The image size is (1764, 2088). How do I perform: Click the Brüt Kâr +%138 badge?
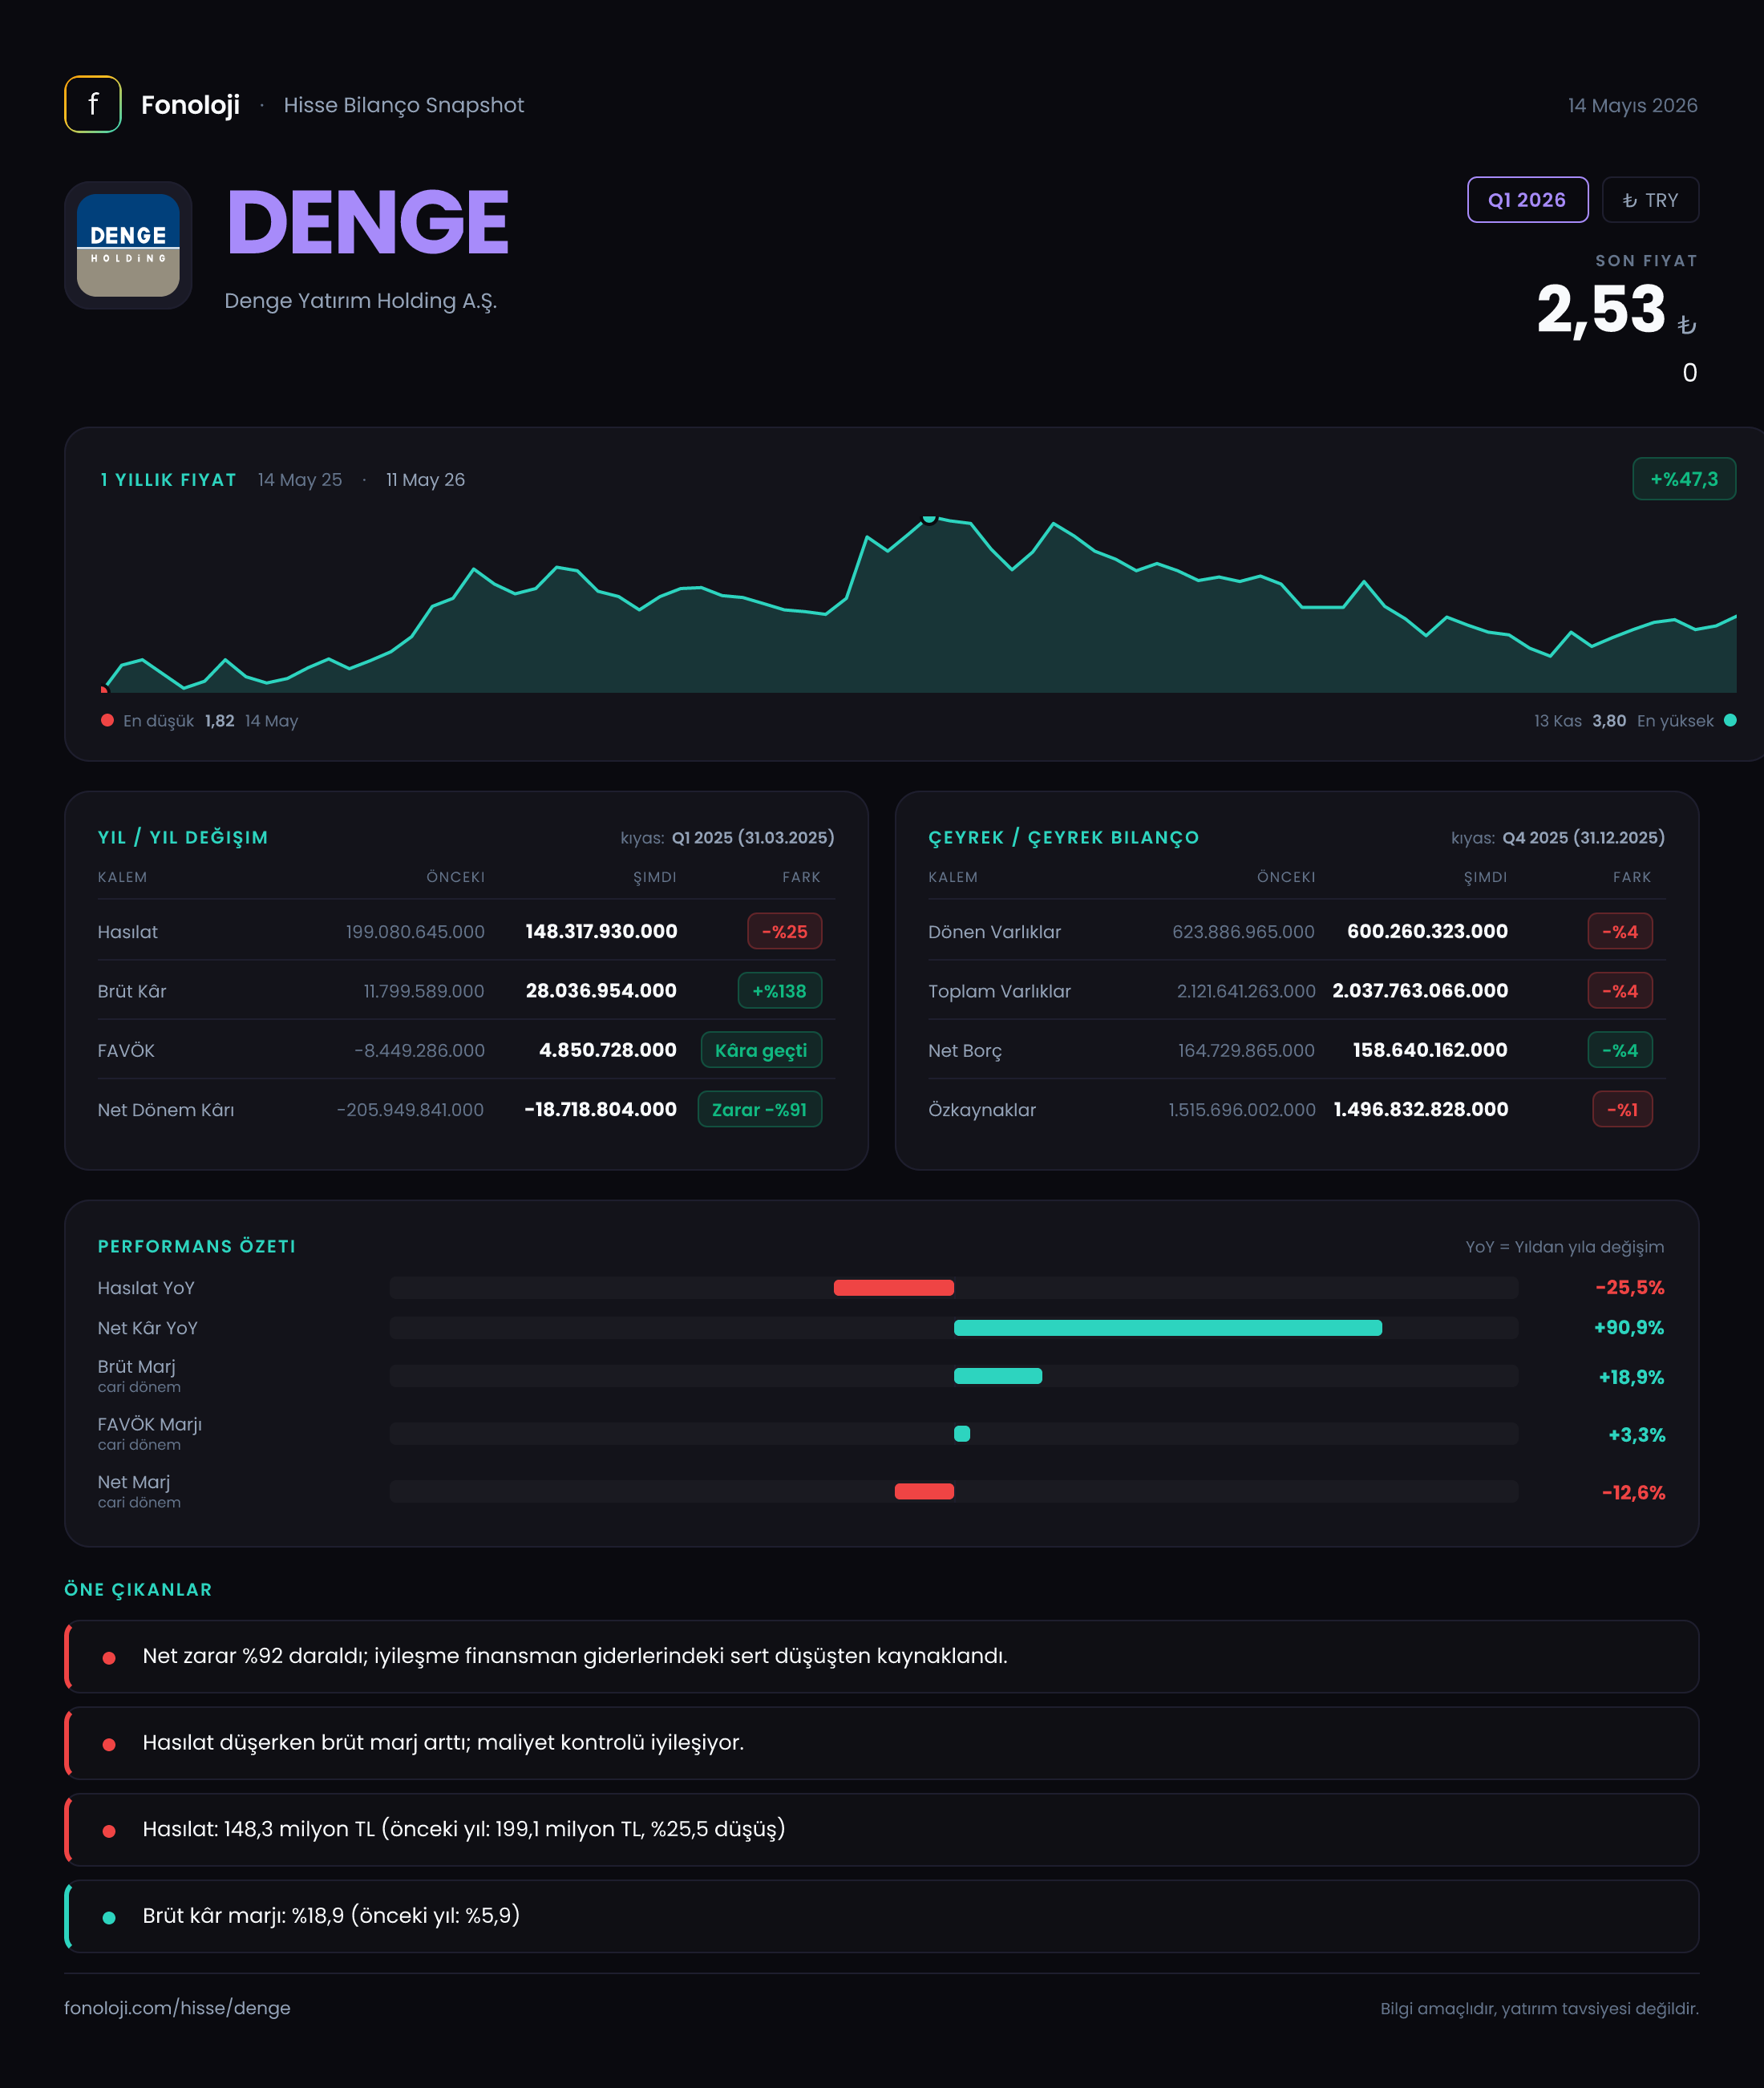click(780, 991)
